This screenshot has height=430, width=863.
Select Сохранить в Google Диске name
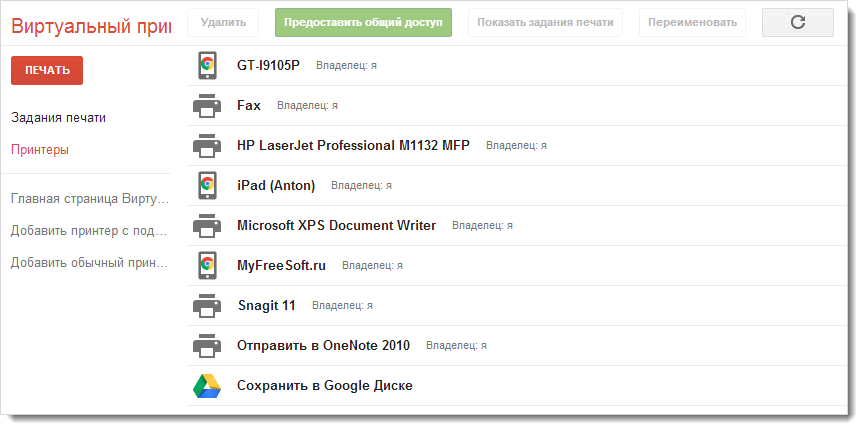click(325, 385)
